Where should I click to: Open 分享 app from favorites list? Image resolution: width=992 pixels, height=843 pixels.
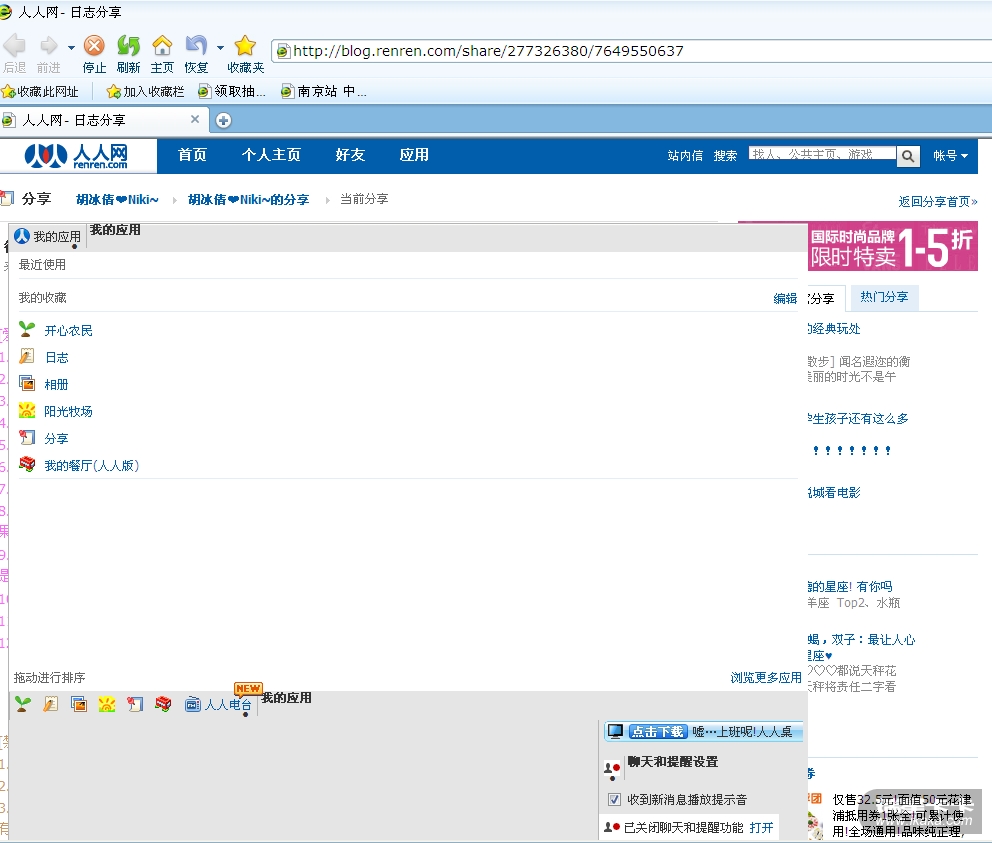point(56,438)
